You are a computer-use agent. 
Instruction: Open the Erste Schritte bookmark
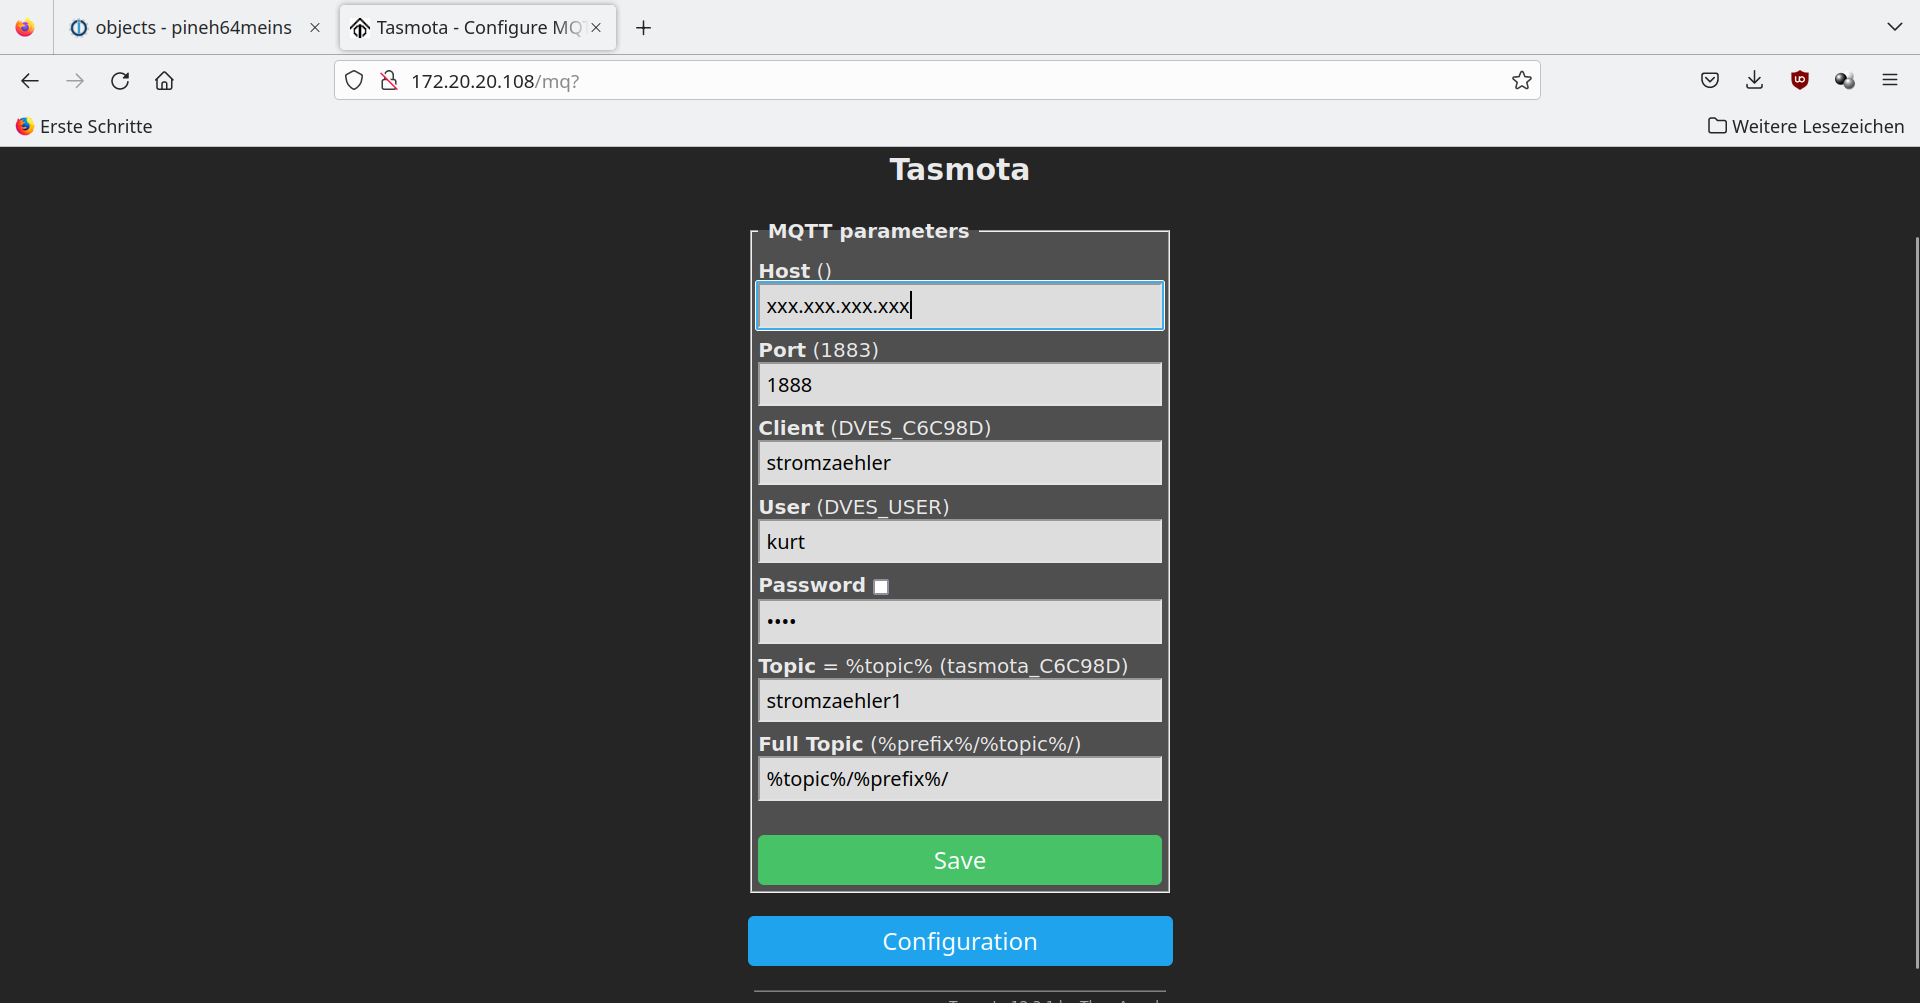coord(84,127)
